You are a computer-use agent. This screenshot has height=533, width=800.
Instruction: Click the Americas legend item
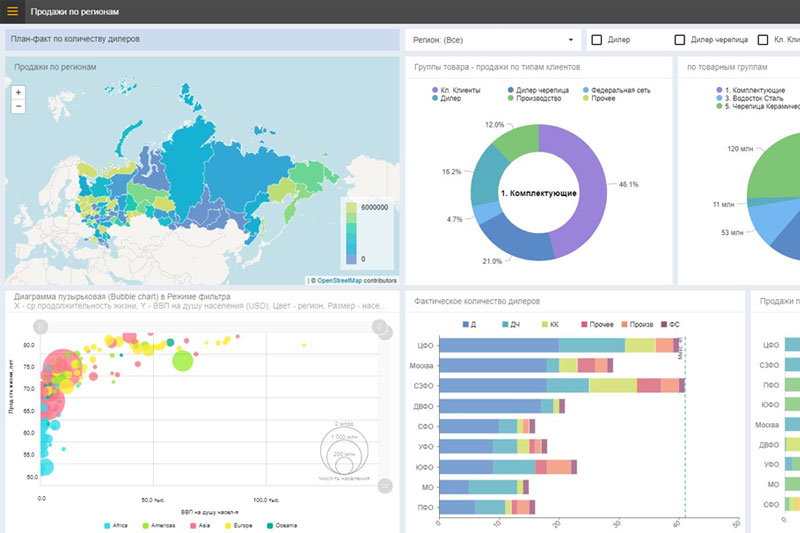[x=159, y=525]
